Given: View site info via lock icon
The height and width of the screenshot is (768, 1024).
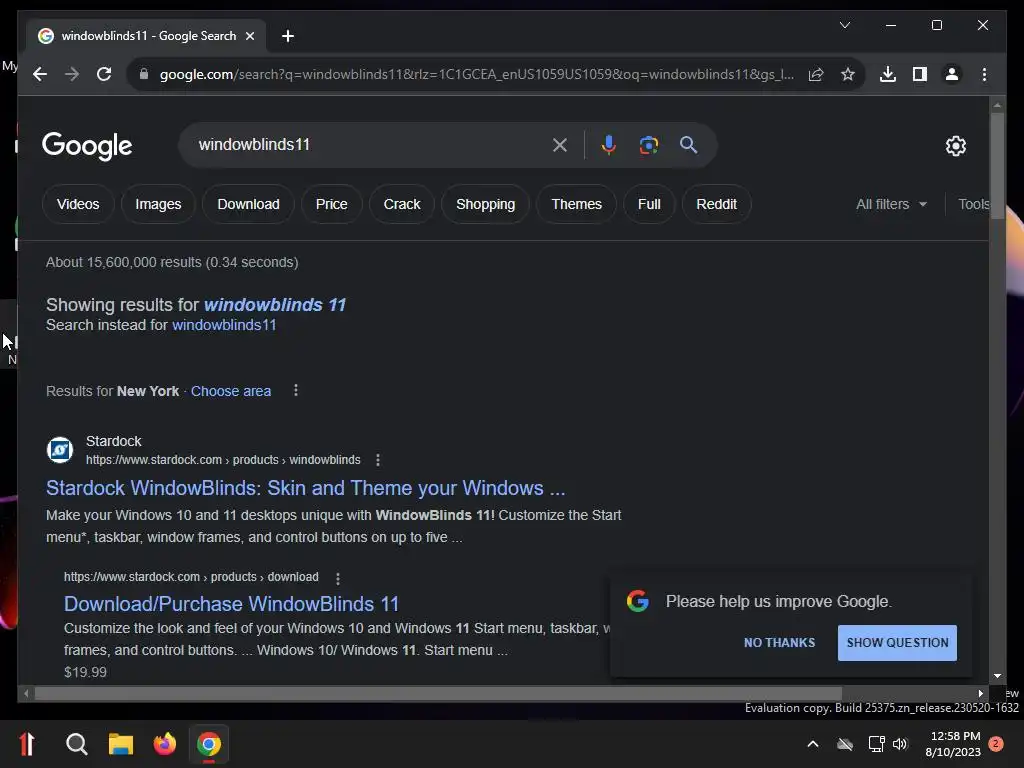Looking at the screenshot, I should (x=144, y=74).
